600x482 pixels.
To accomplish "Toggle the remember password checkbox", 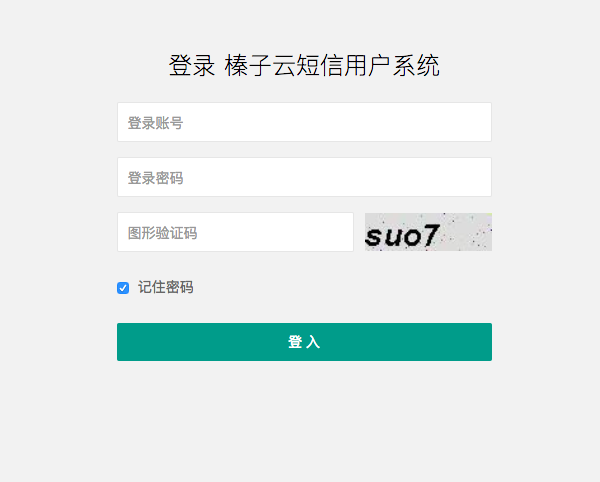I will pyautogui.click(x=123, y=288).
